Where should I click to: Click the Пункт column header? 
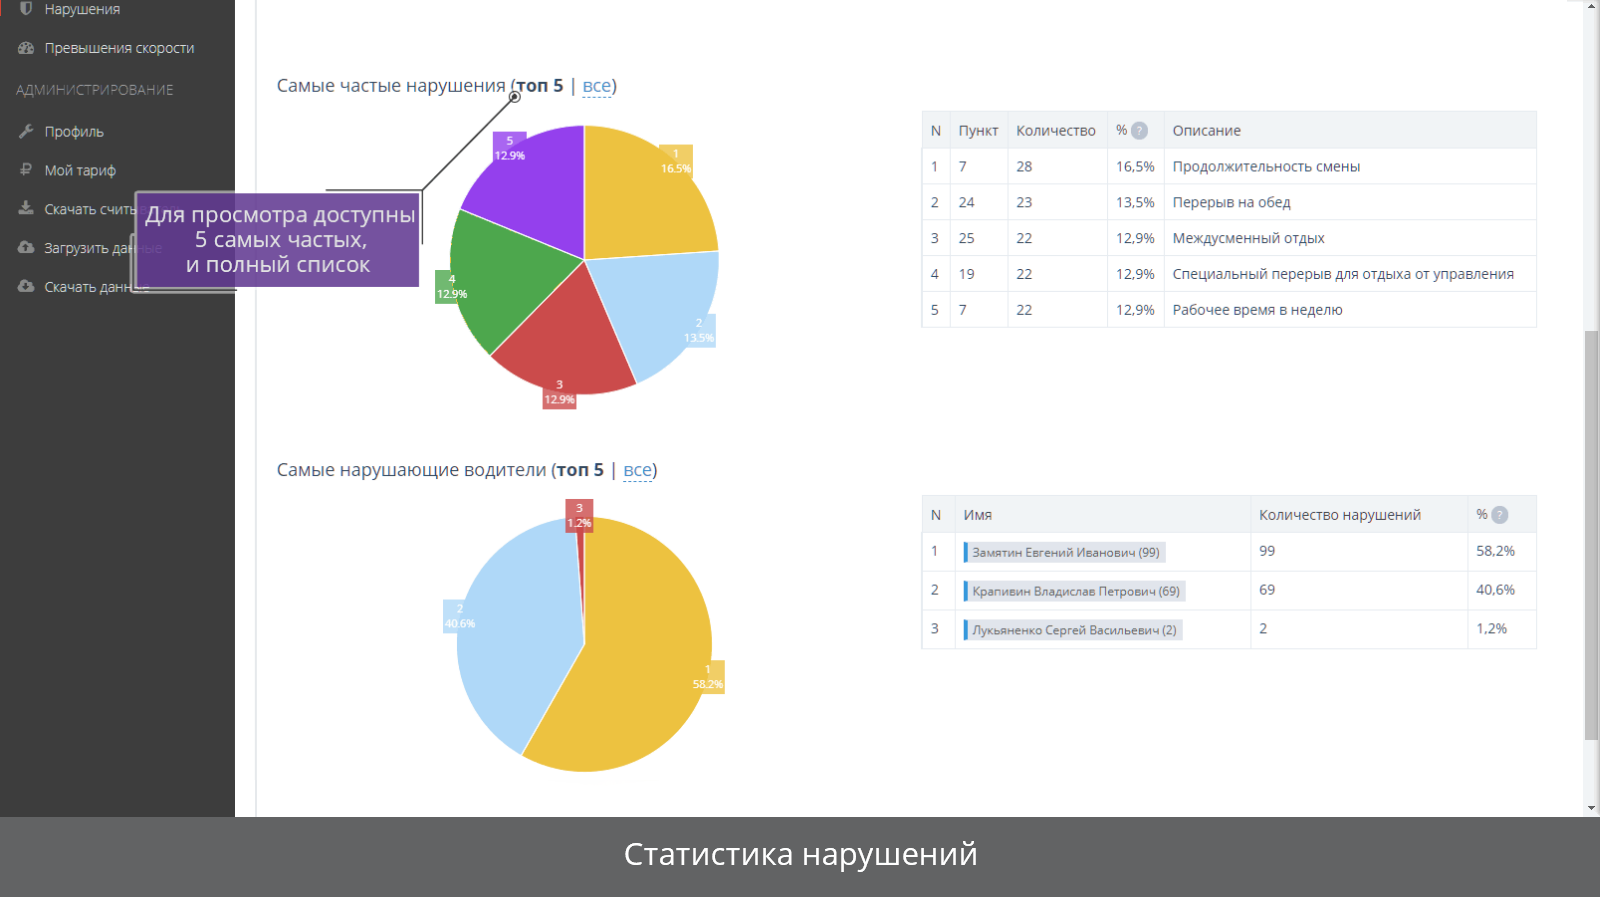click(978, 131)
